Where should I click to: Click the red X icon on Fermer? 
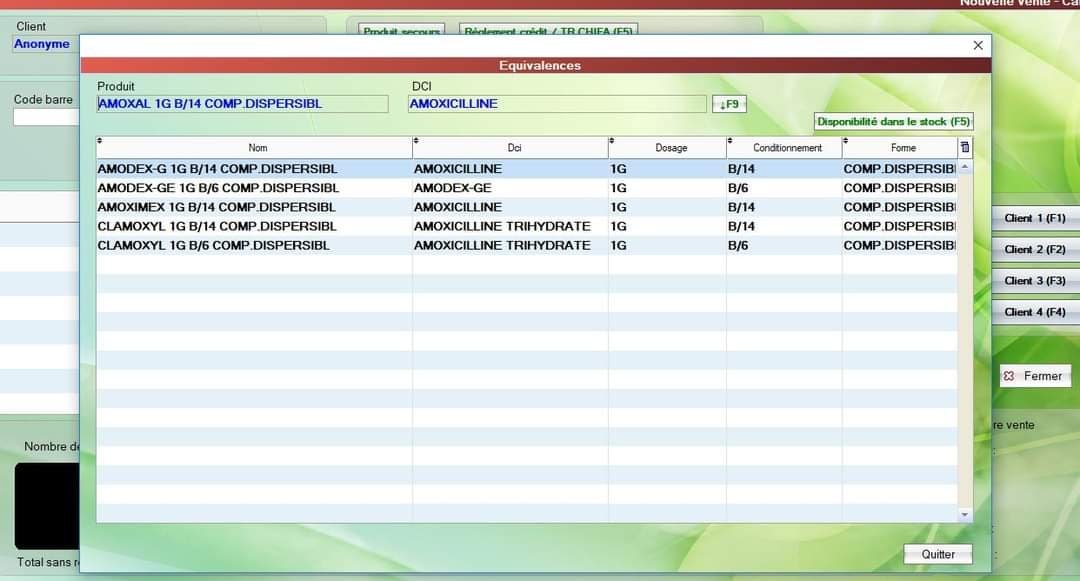1009,376
